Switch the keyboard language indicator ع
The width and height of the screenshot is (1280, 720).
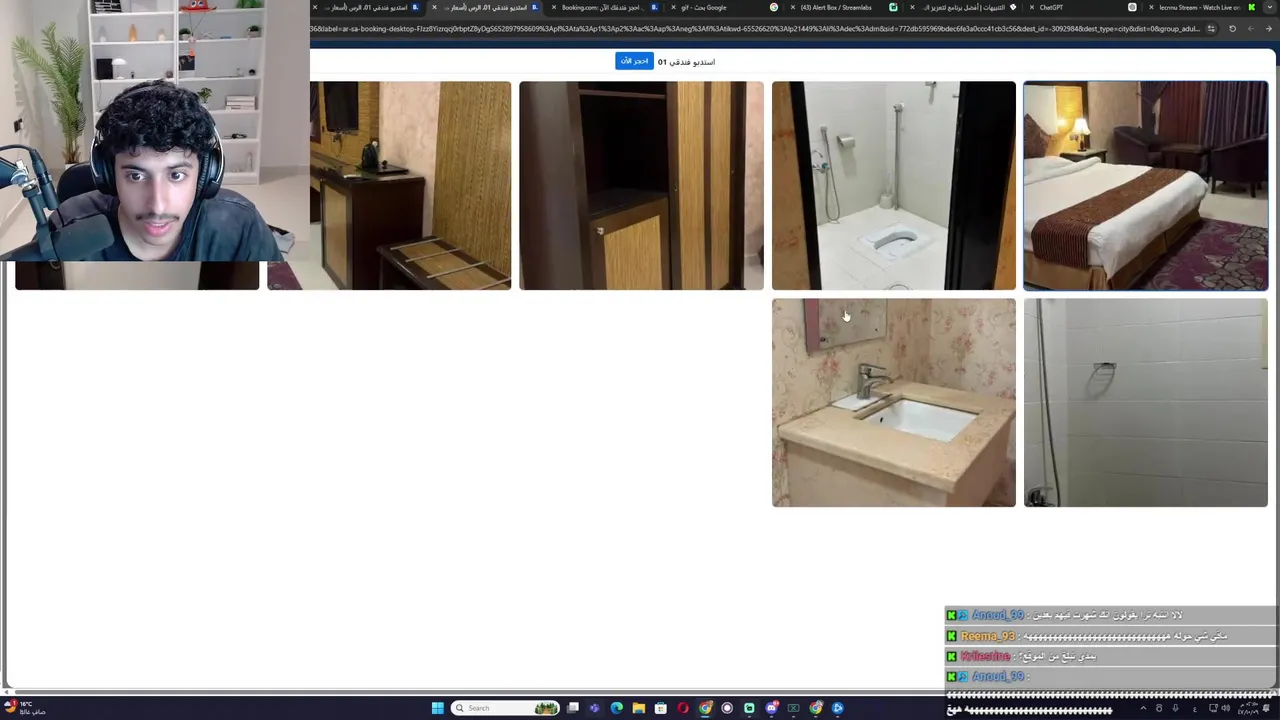coord(1195,709)
